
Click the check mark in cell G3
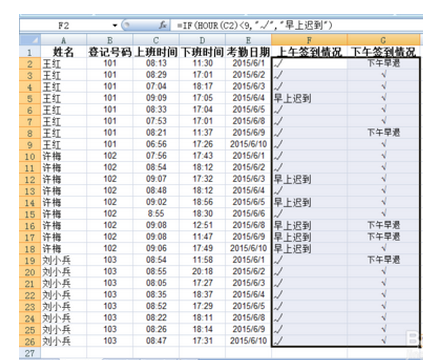(x=384, y=75)
